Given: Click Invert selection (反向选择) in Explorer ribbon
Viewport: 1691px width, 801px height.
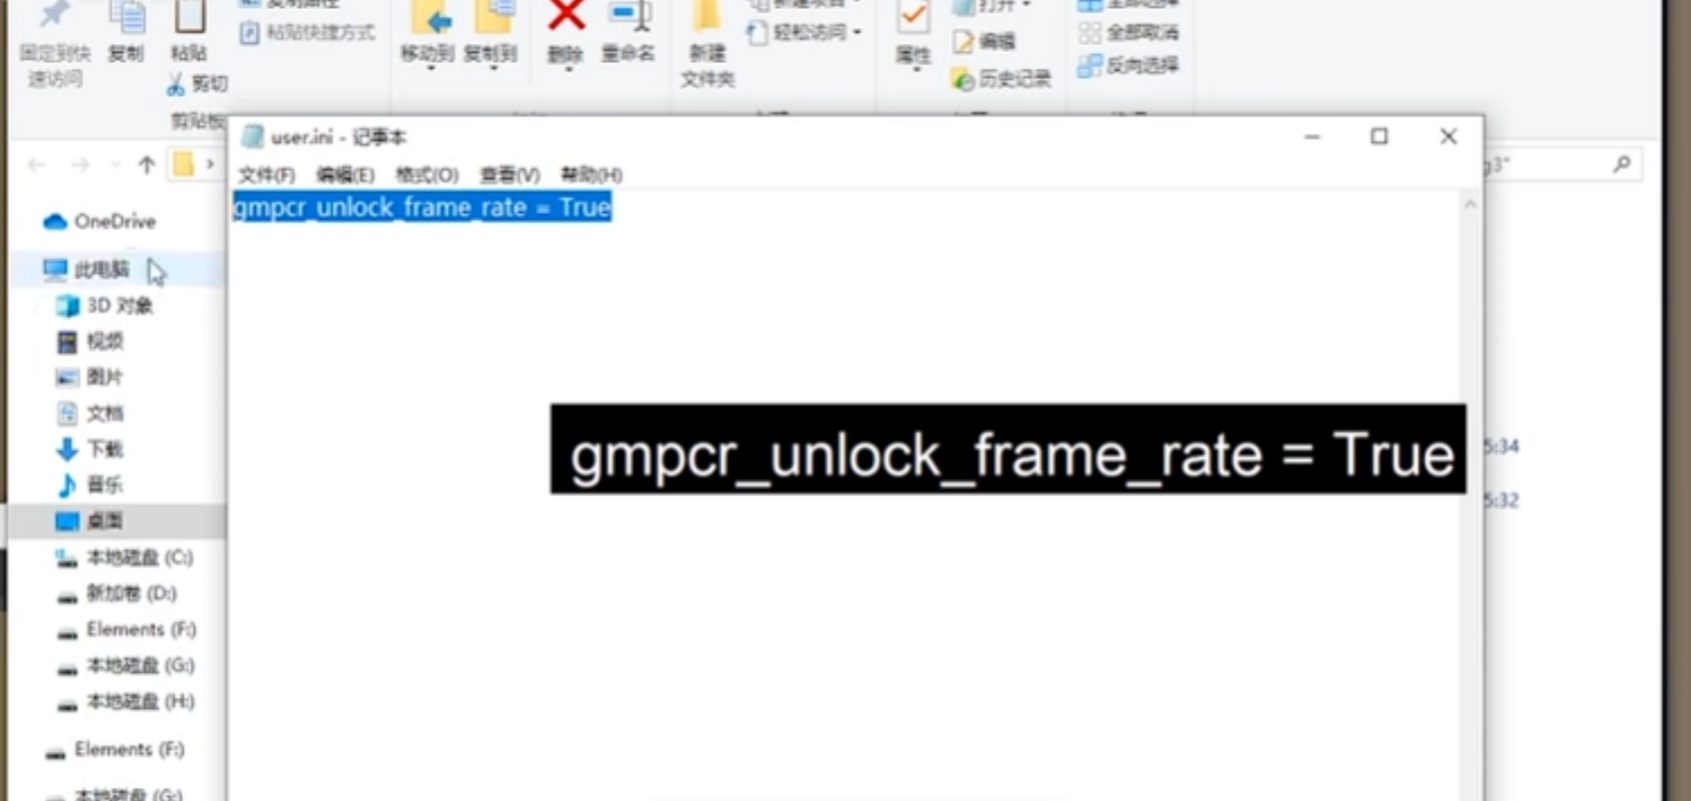Looking at the screenshot, I should [1128, 66].
